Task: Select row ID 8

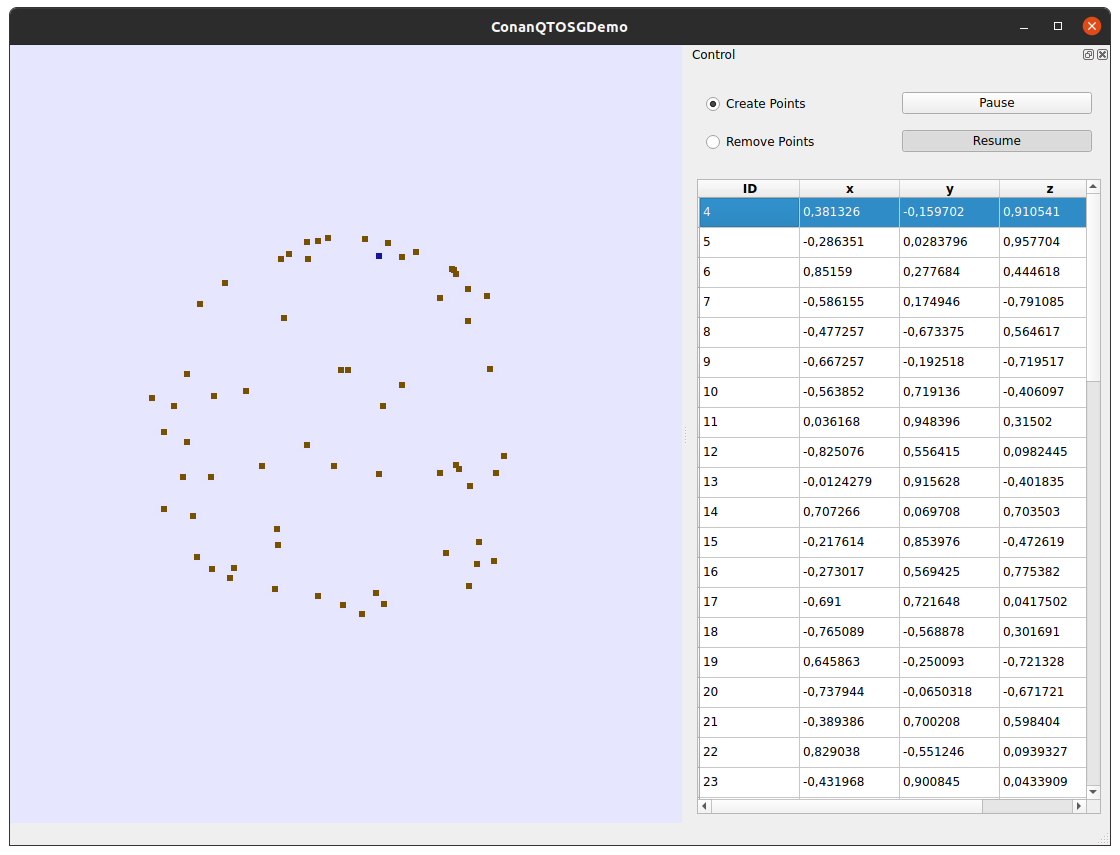Action: 749,332
